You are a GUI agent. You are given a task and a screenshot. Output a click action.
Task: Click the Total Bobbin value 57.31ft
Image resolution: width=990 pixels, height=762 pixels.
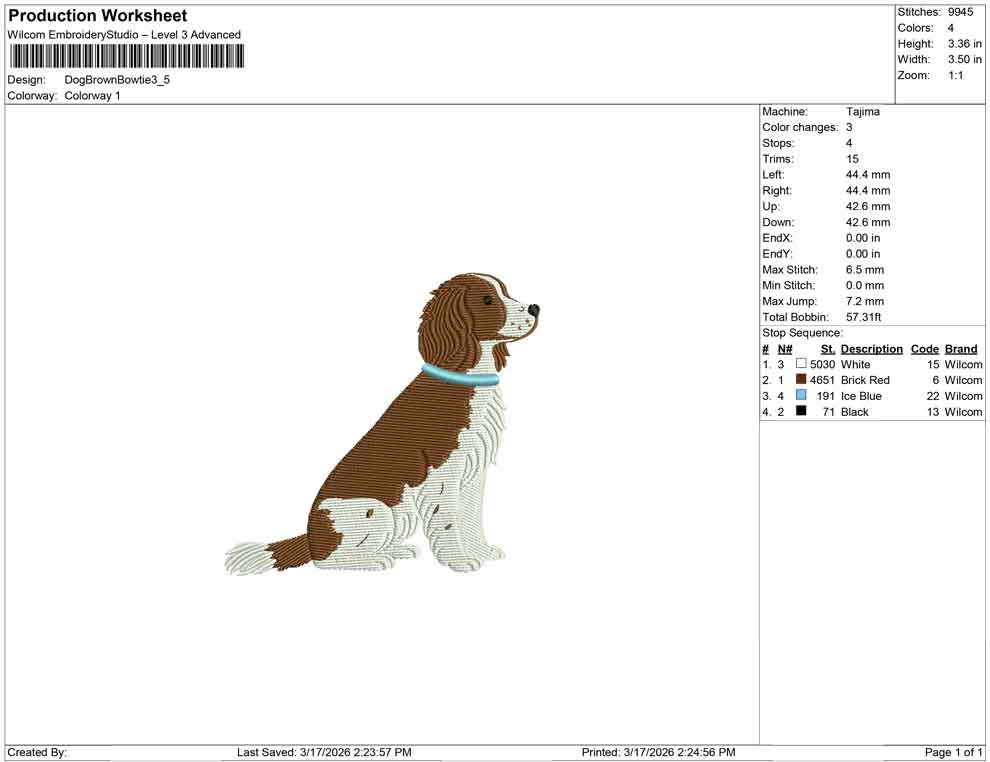click(x=863, y=317)
